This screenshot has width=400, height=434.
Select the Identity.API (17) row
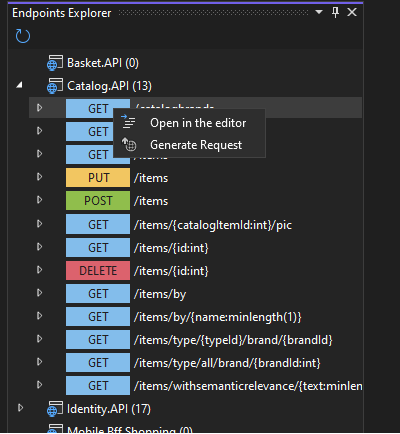coord(109,409)
